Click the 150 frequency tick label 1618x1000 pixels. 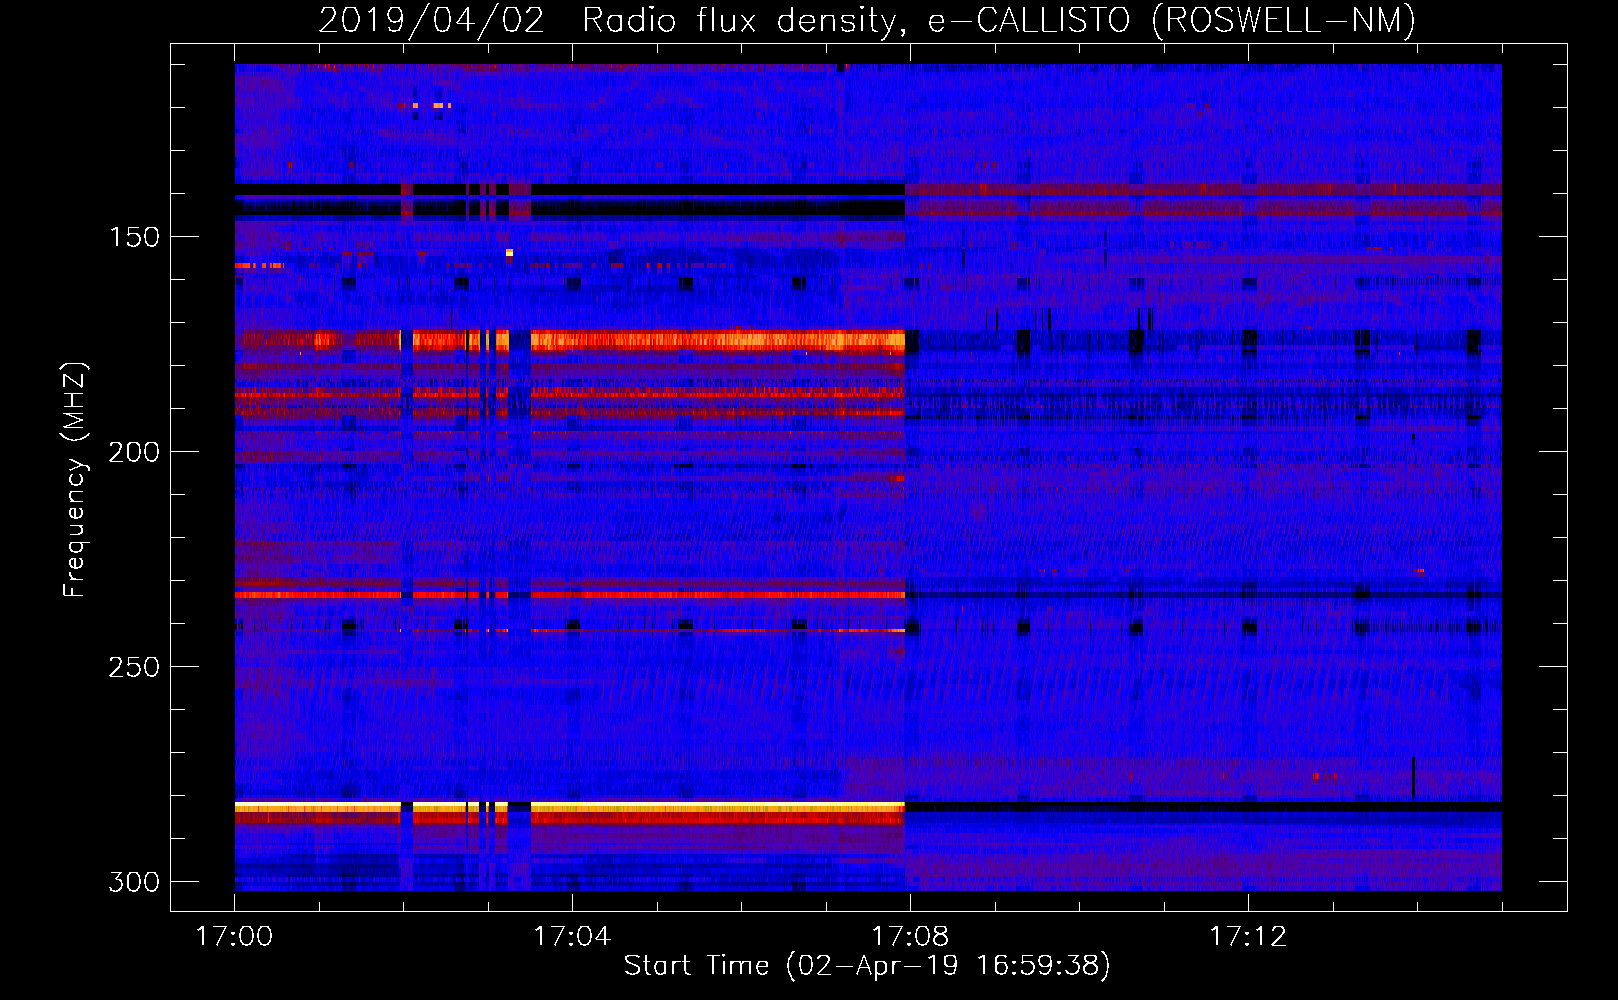134,237
